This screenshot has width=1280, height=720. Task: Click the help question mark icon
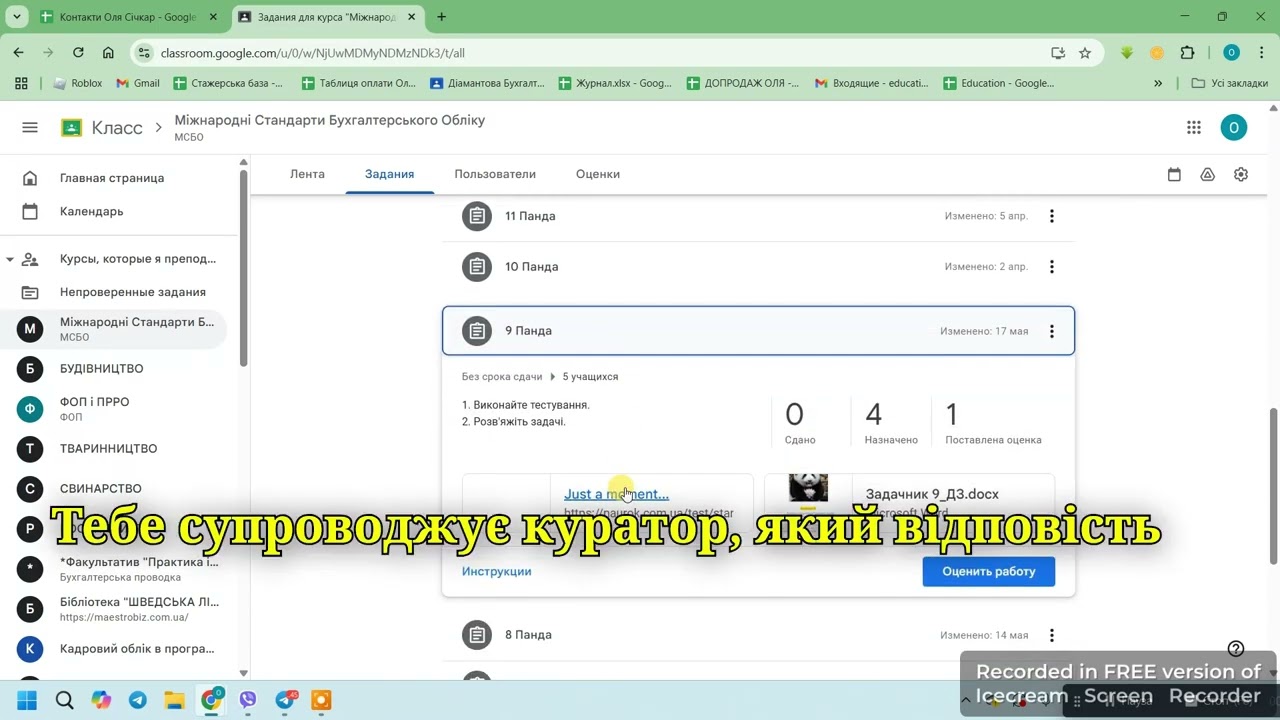point(1236,648)
